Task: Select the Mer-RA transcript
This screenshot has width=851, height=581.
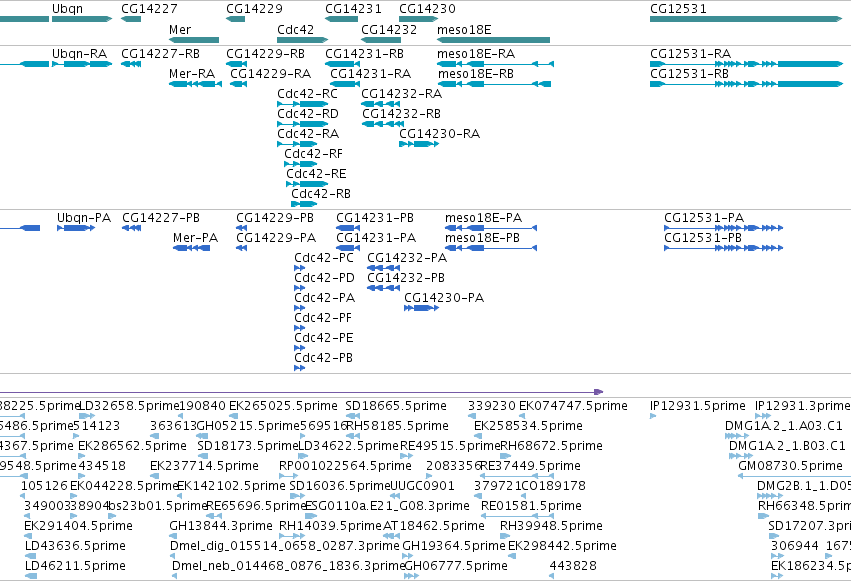Action: pos(195,84)
